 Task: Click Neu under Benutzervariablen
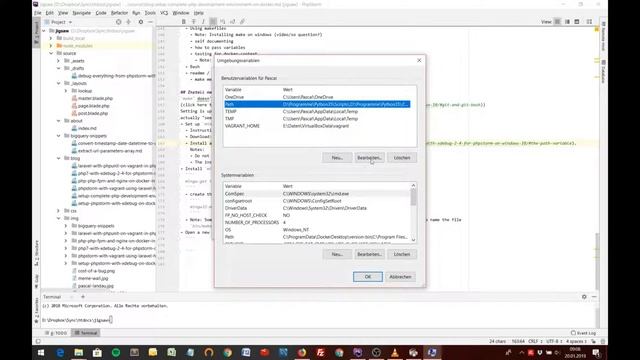[x=337, y=158]
